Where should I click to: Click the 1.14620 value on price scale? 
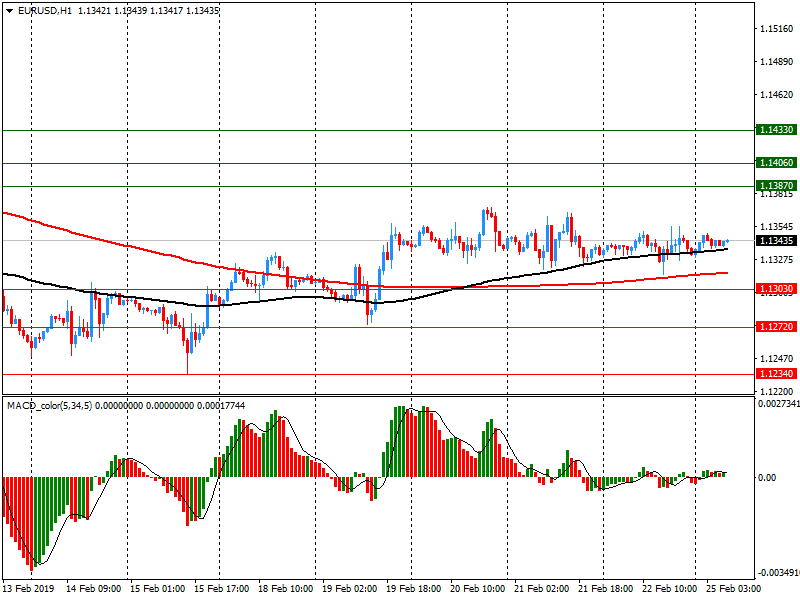(x=776, y=95)
